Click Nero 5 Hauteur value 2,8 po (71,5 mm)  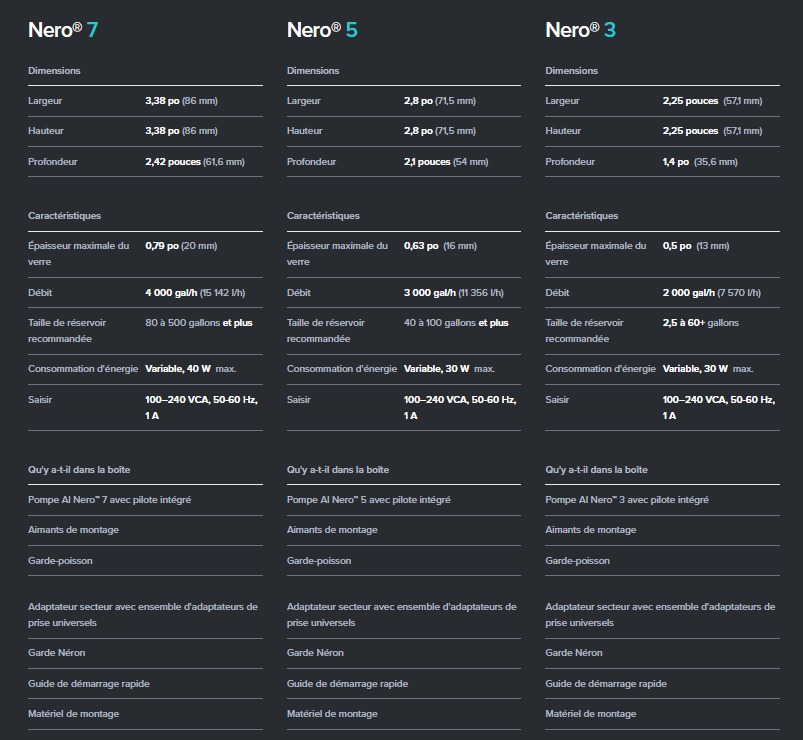point(440,131)
